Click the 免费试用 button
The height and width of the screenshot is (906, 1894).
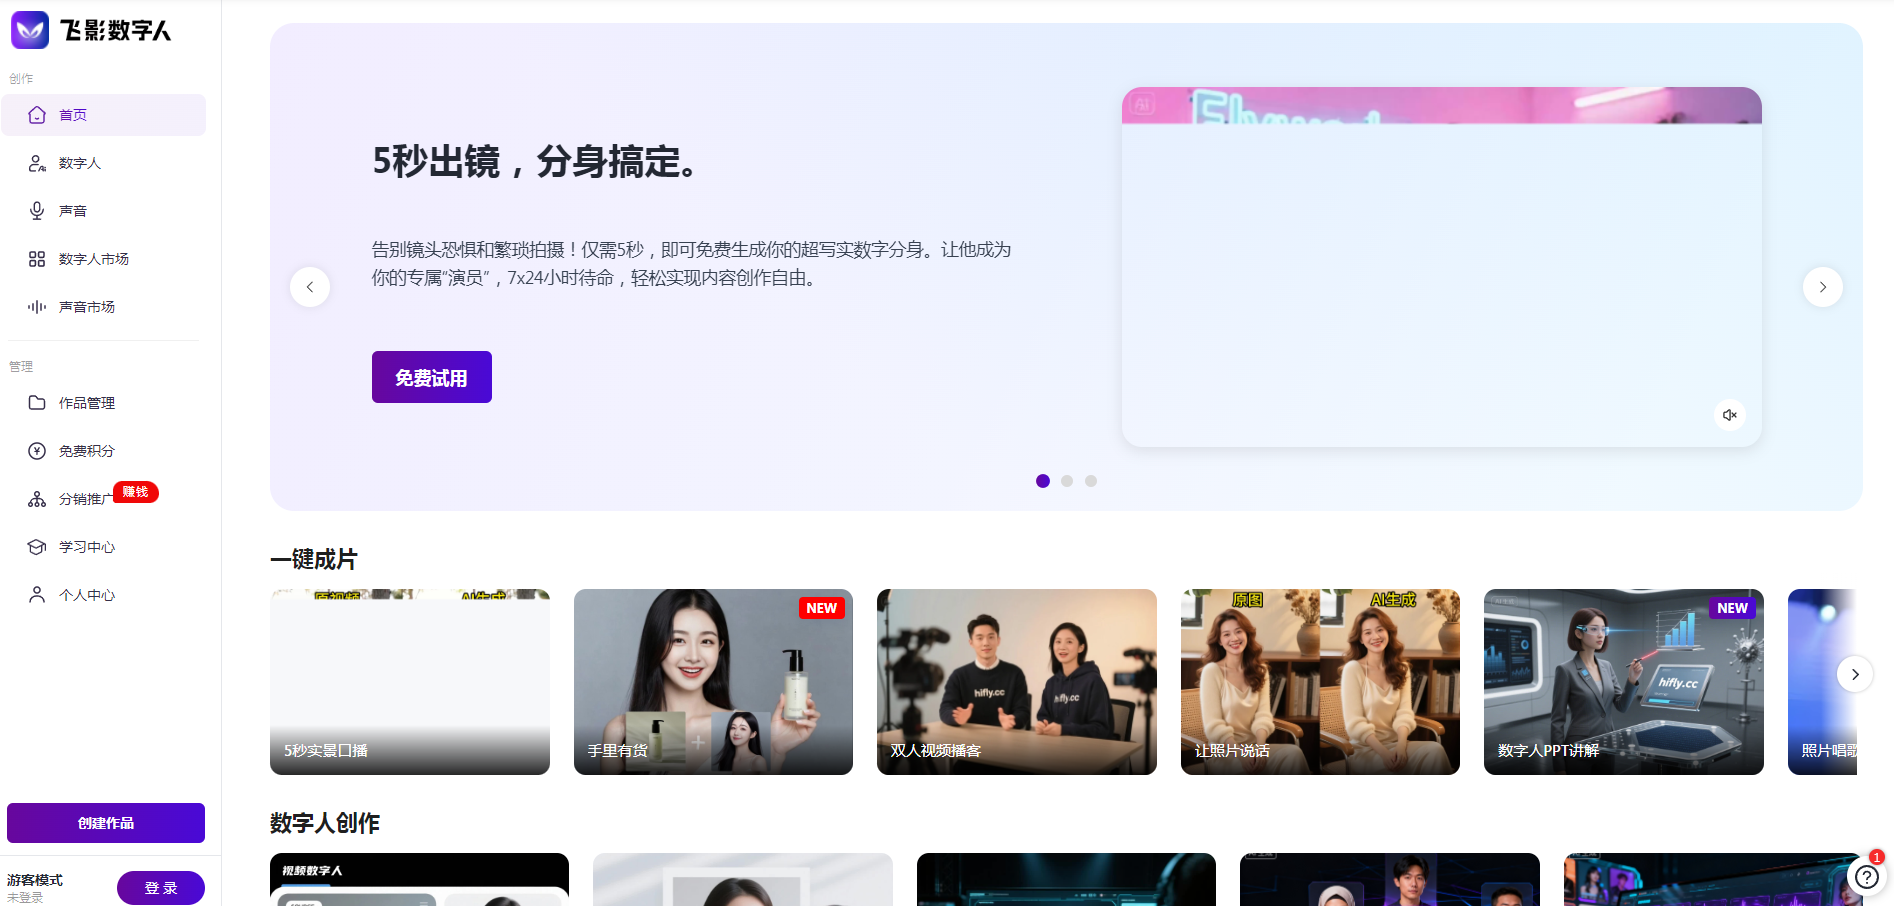coord(431,377)
